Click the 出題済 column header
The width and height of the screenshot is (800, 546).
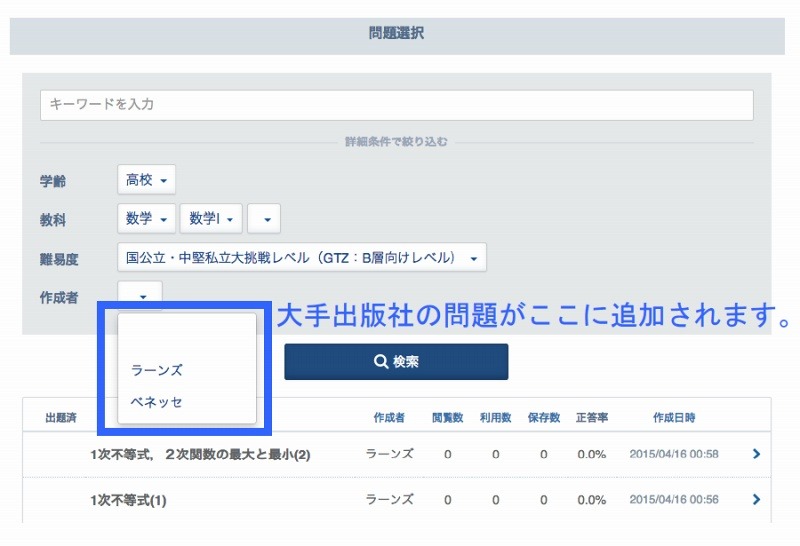[x=61, y=418]
